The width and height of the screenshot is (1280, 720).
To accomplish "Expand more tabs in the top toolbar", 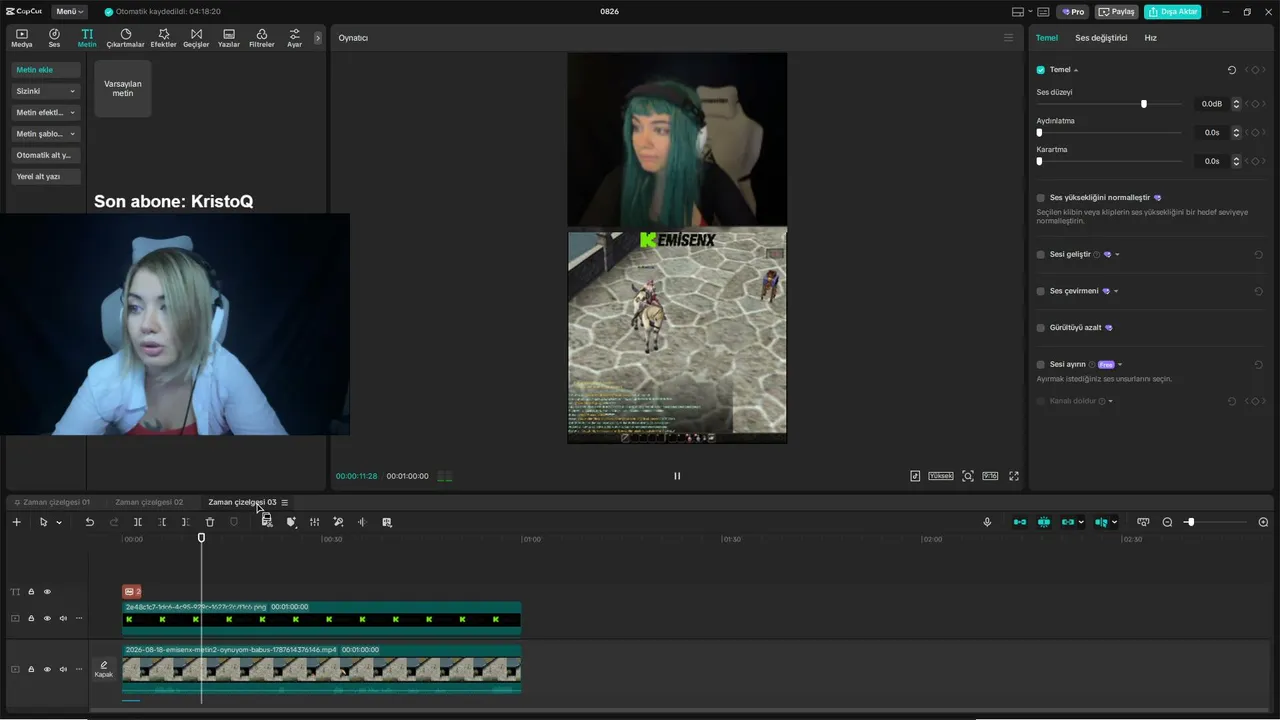I will (318, 38).
